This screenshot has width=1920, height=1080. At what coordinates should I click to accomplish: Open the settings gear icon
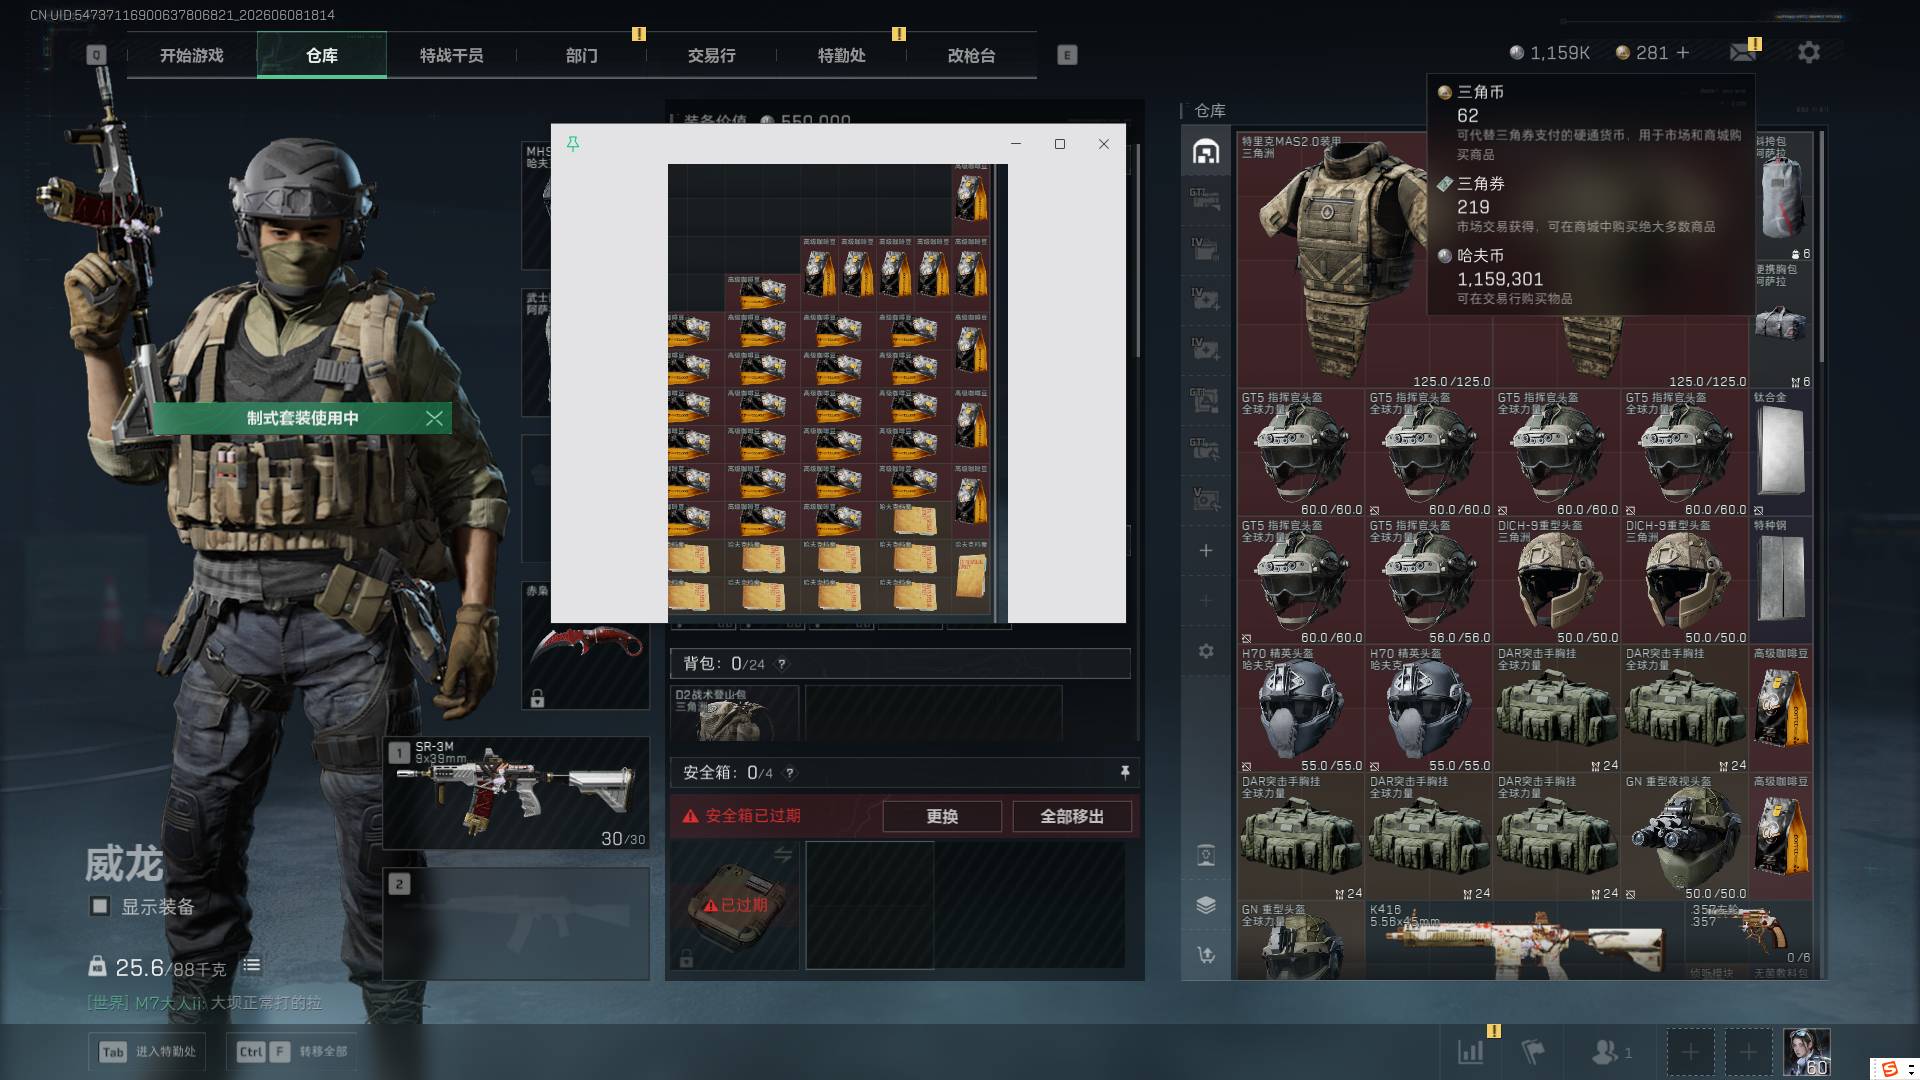coord(1808,52)
